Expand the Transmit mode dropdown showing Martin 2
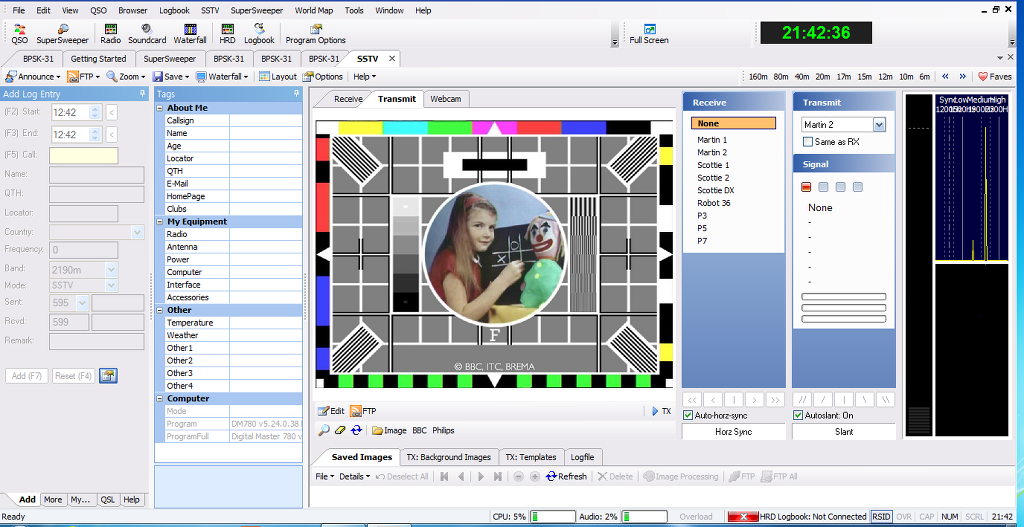 tap(879, 125)
